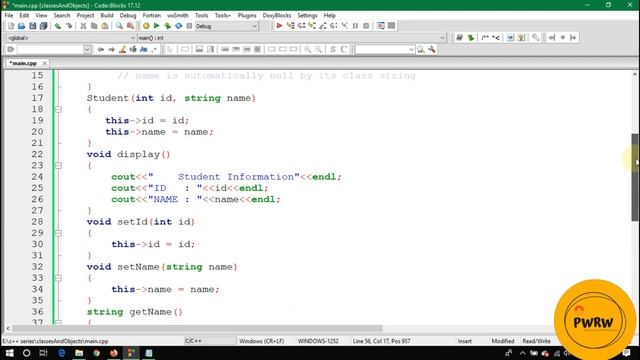The width and height of the screenshot is (640, 360).
Task: Open debugging windows icon
Action: coord(380,26)
